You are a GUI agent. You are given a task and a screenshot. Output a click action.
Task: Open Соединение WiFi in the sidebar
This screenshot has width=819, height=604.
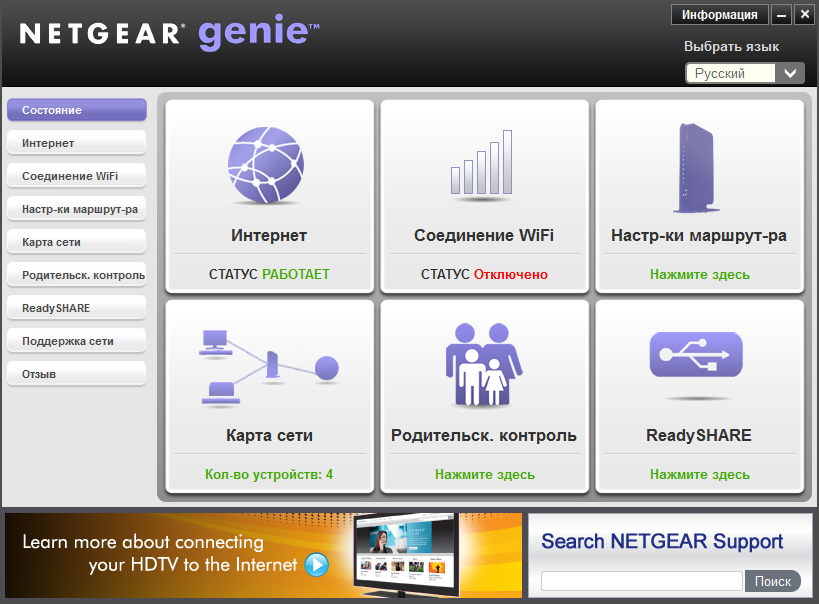[77, 176]
